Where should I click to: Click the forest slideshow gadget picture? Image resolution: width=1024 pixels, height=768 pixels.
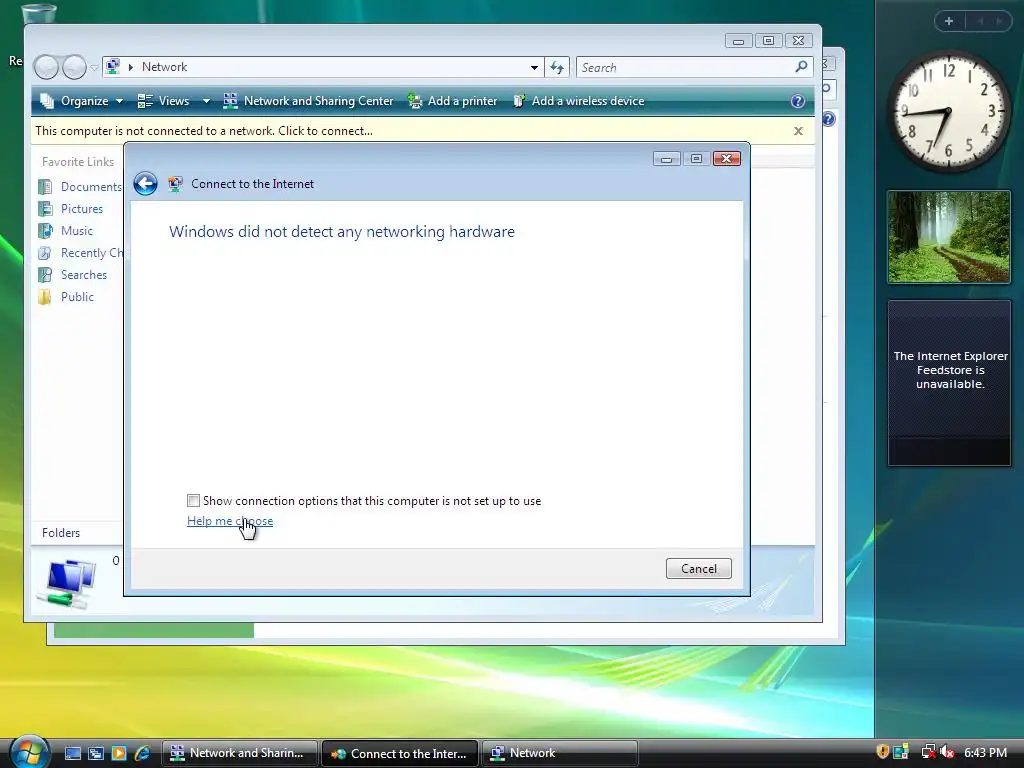coord(949,237)
